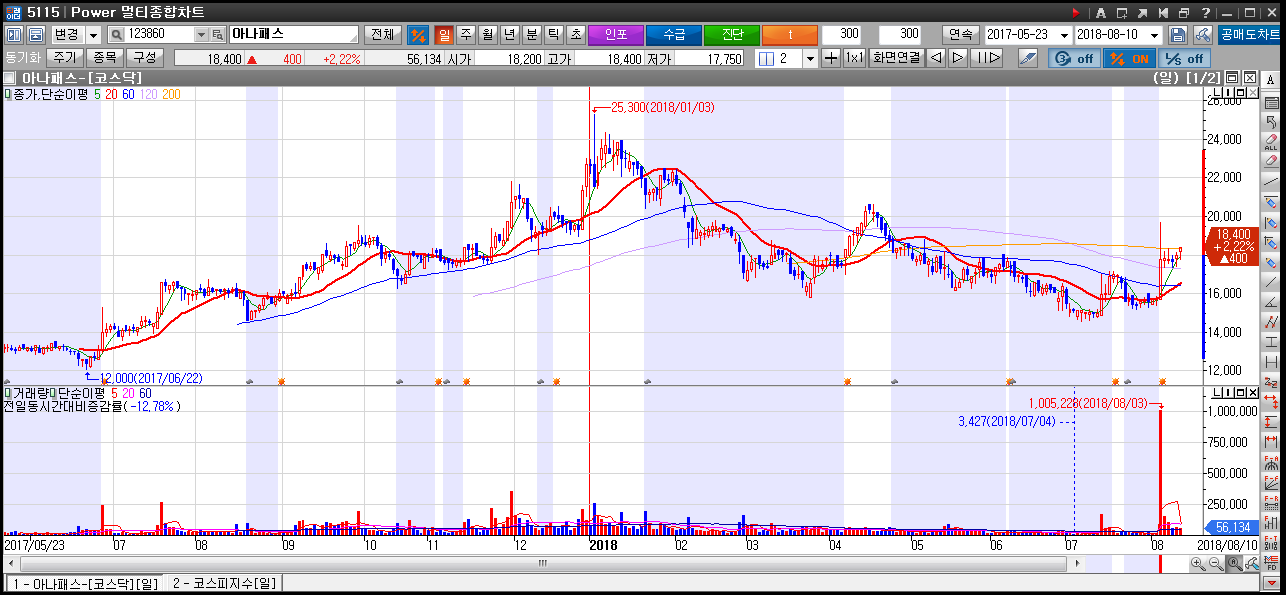This screenshot has width=1286, height=595.
Task: Click the 종목 sync button
Action: [x=104, y=58]
